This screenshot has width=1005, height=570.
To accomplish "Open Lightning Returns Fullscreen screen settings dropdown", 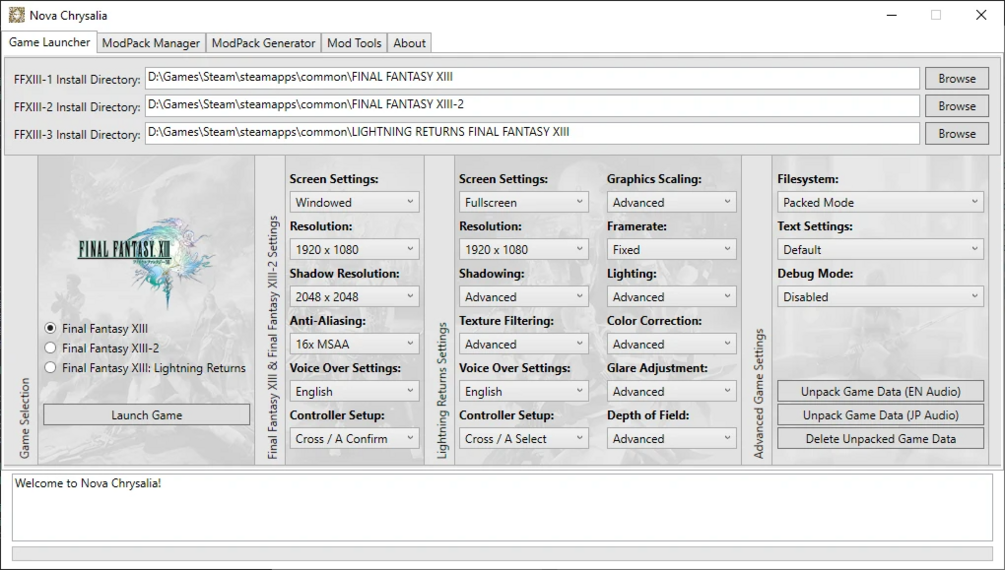I will (x=524, y=202).
